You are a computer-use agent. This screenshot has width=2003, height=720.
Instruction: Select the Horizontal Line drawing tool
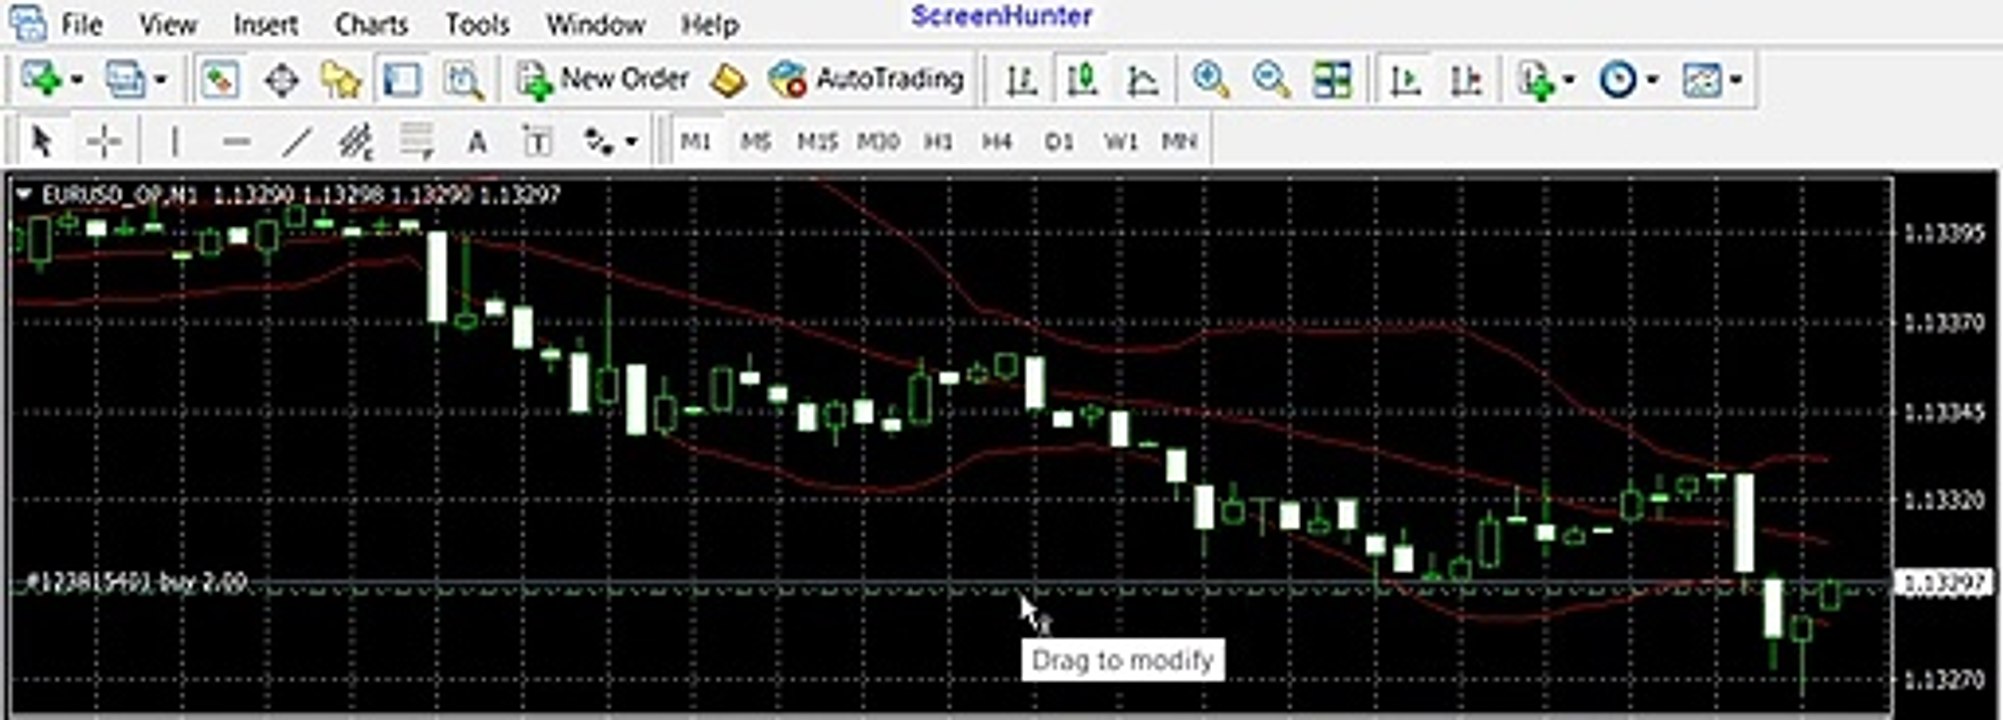(x=236, y=142)
